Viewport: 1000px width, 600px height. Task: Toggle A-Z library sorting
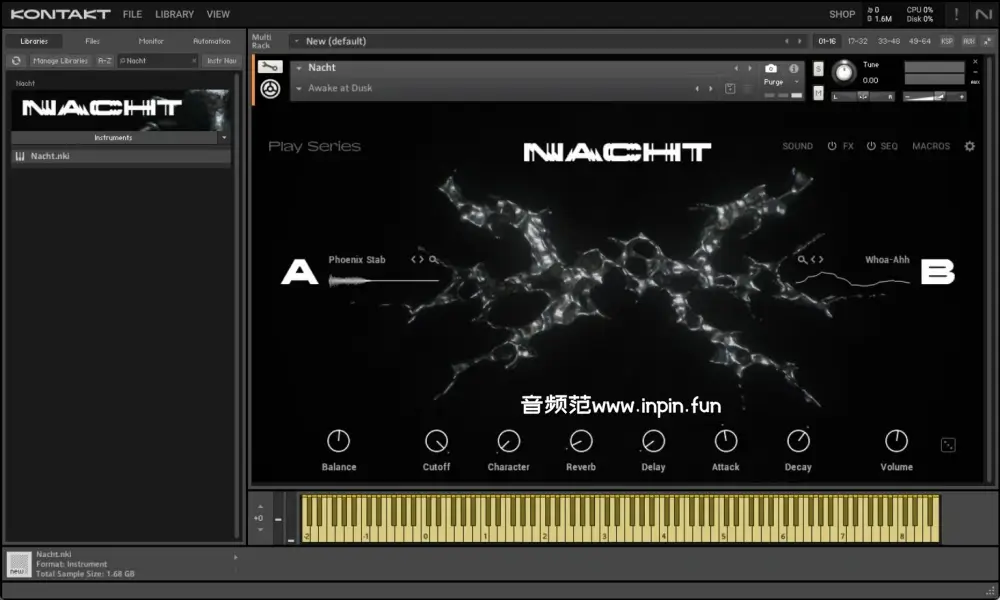(105, 61)
